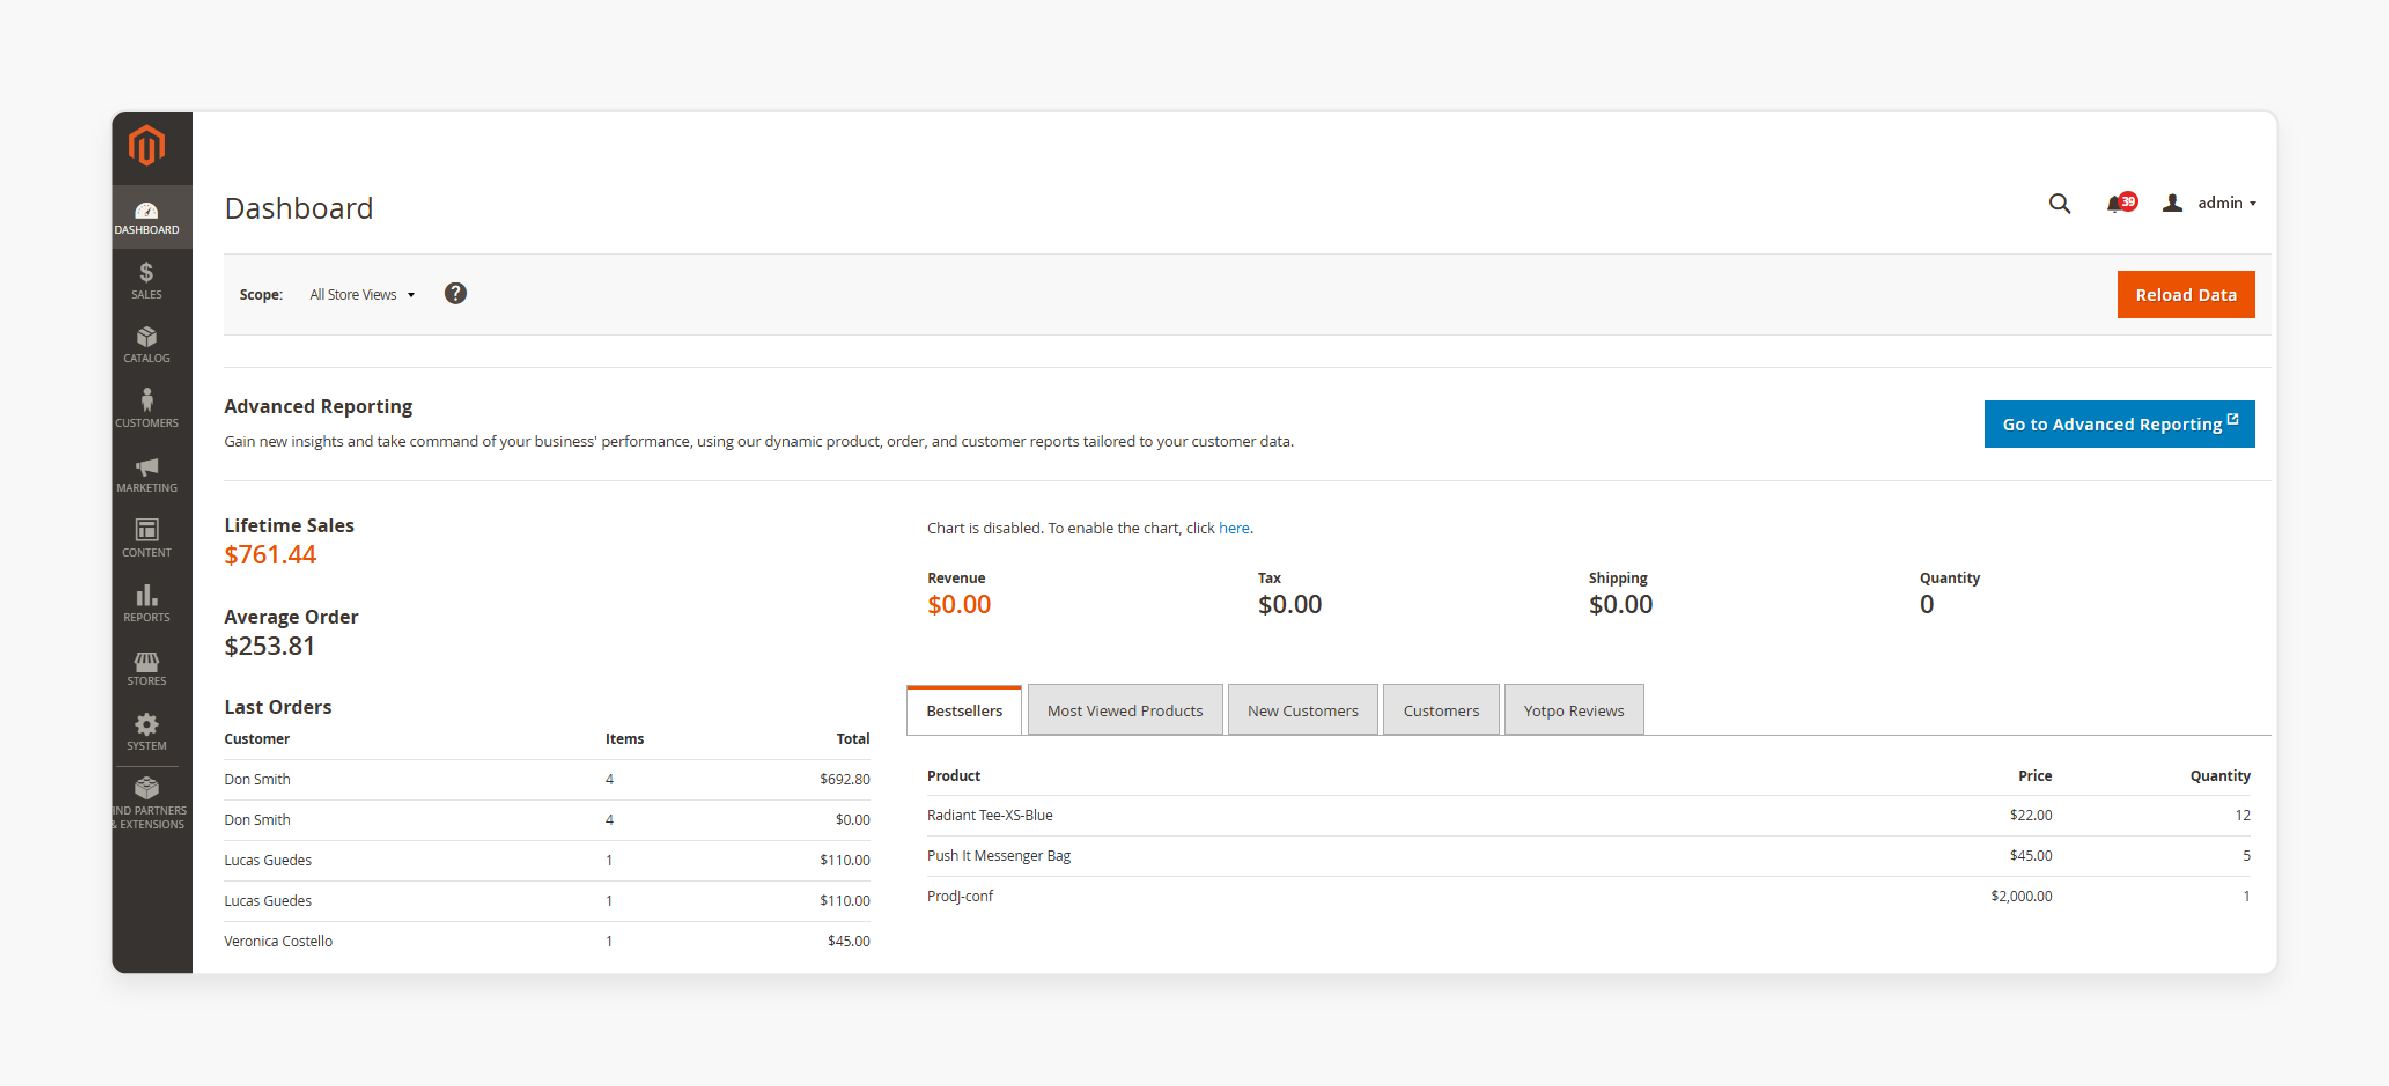Click the Radiant Tee-XS-Blue product row
Screen dimensions: 2389x1086
pos(1589,815)
